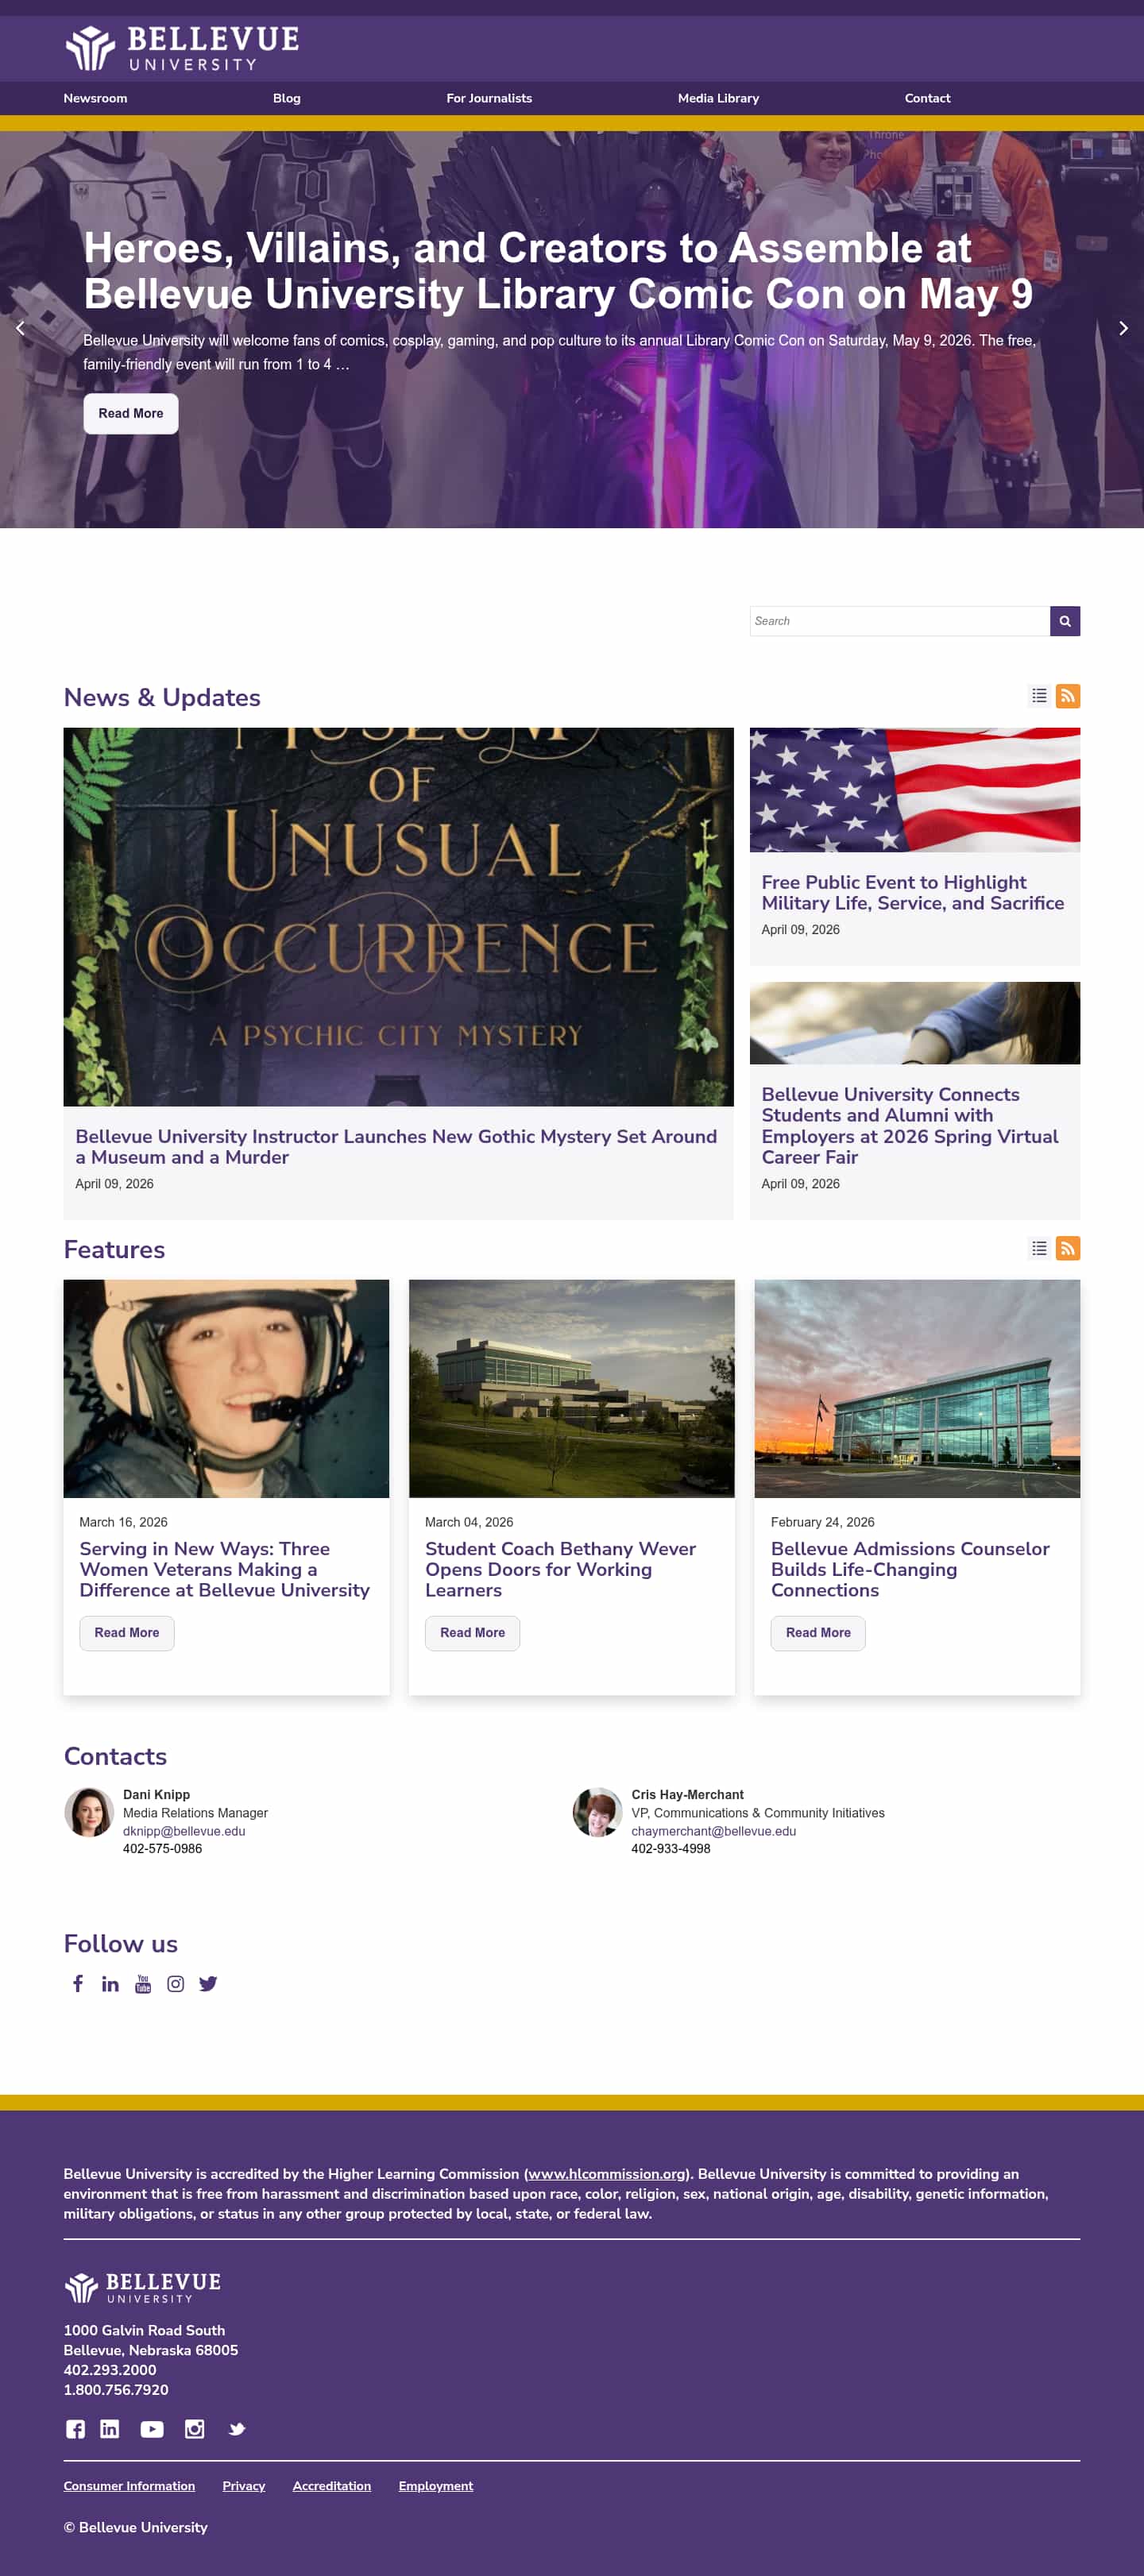
Task: Open the News & Updates list view
Action: (x=1039, y=696)
